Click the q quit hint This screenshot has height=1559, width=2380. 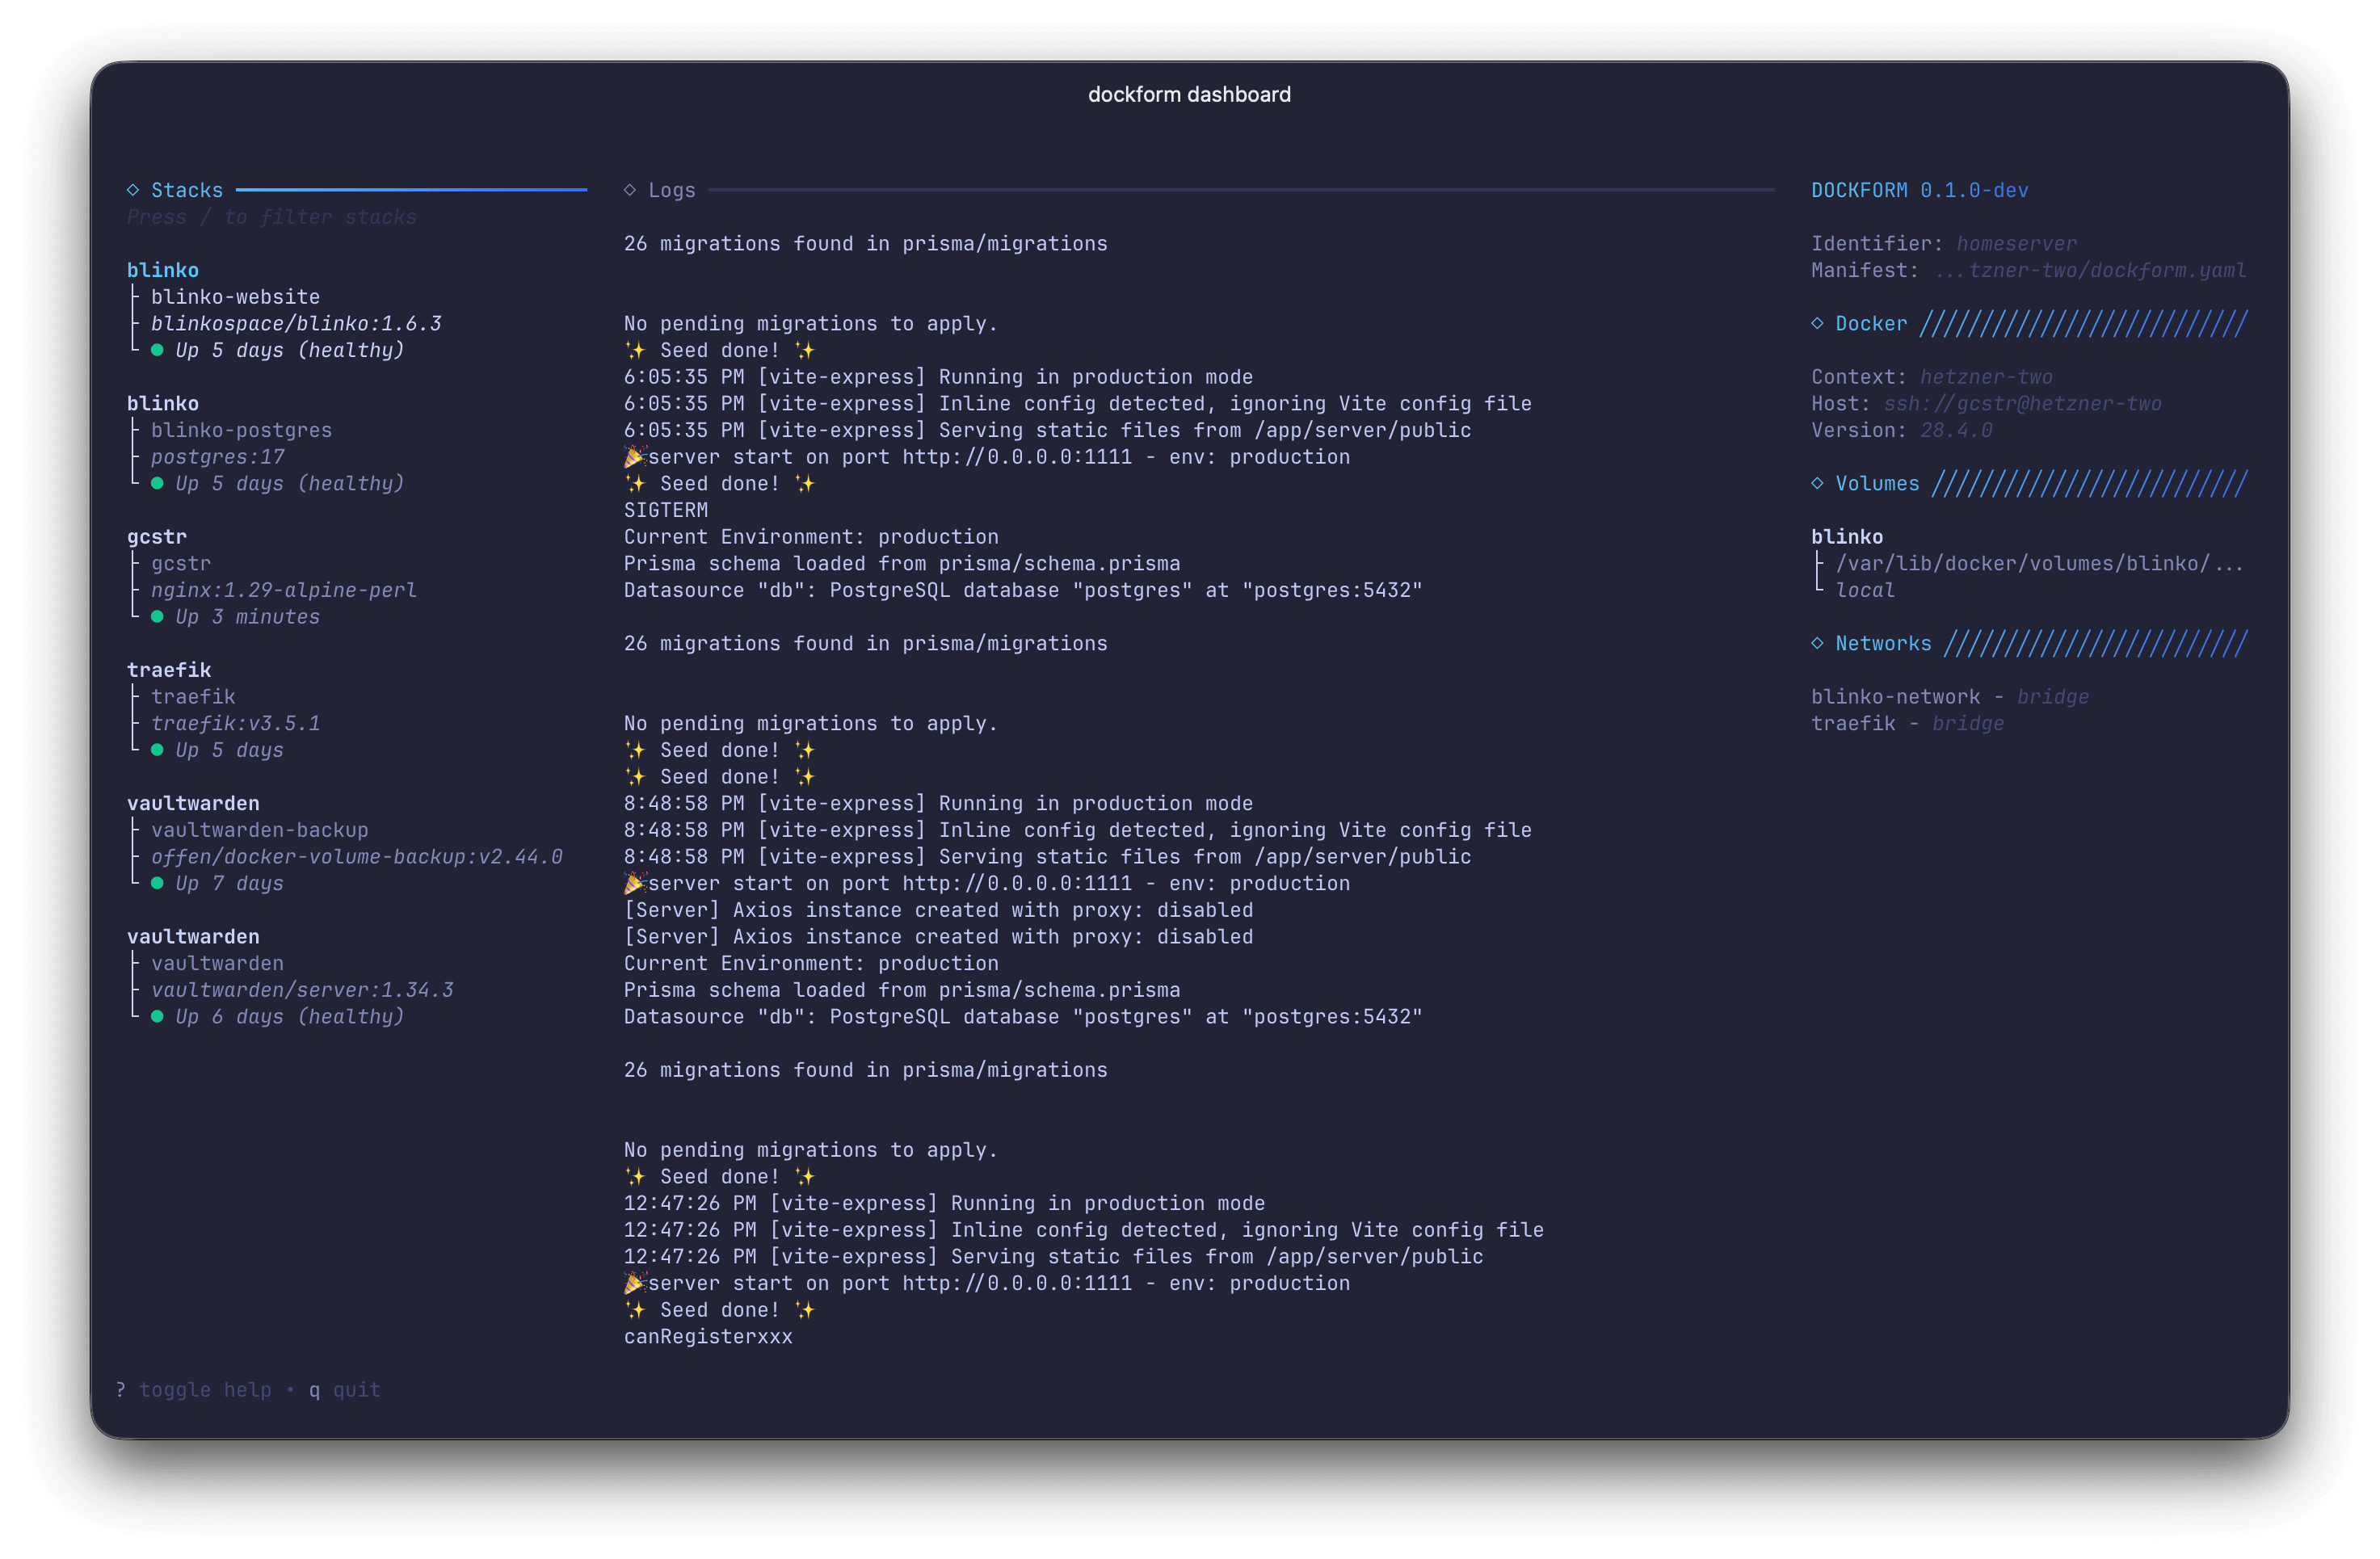[x=345, y=1390]
